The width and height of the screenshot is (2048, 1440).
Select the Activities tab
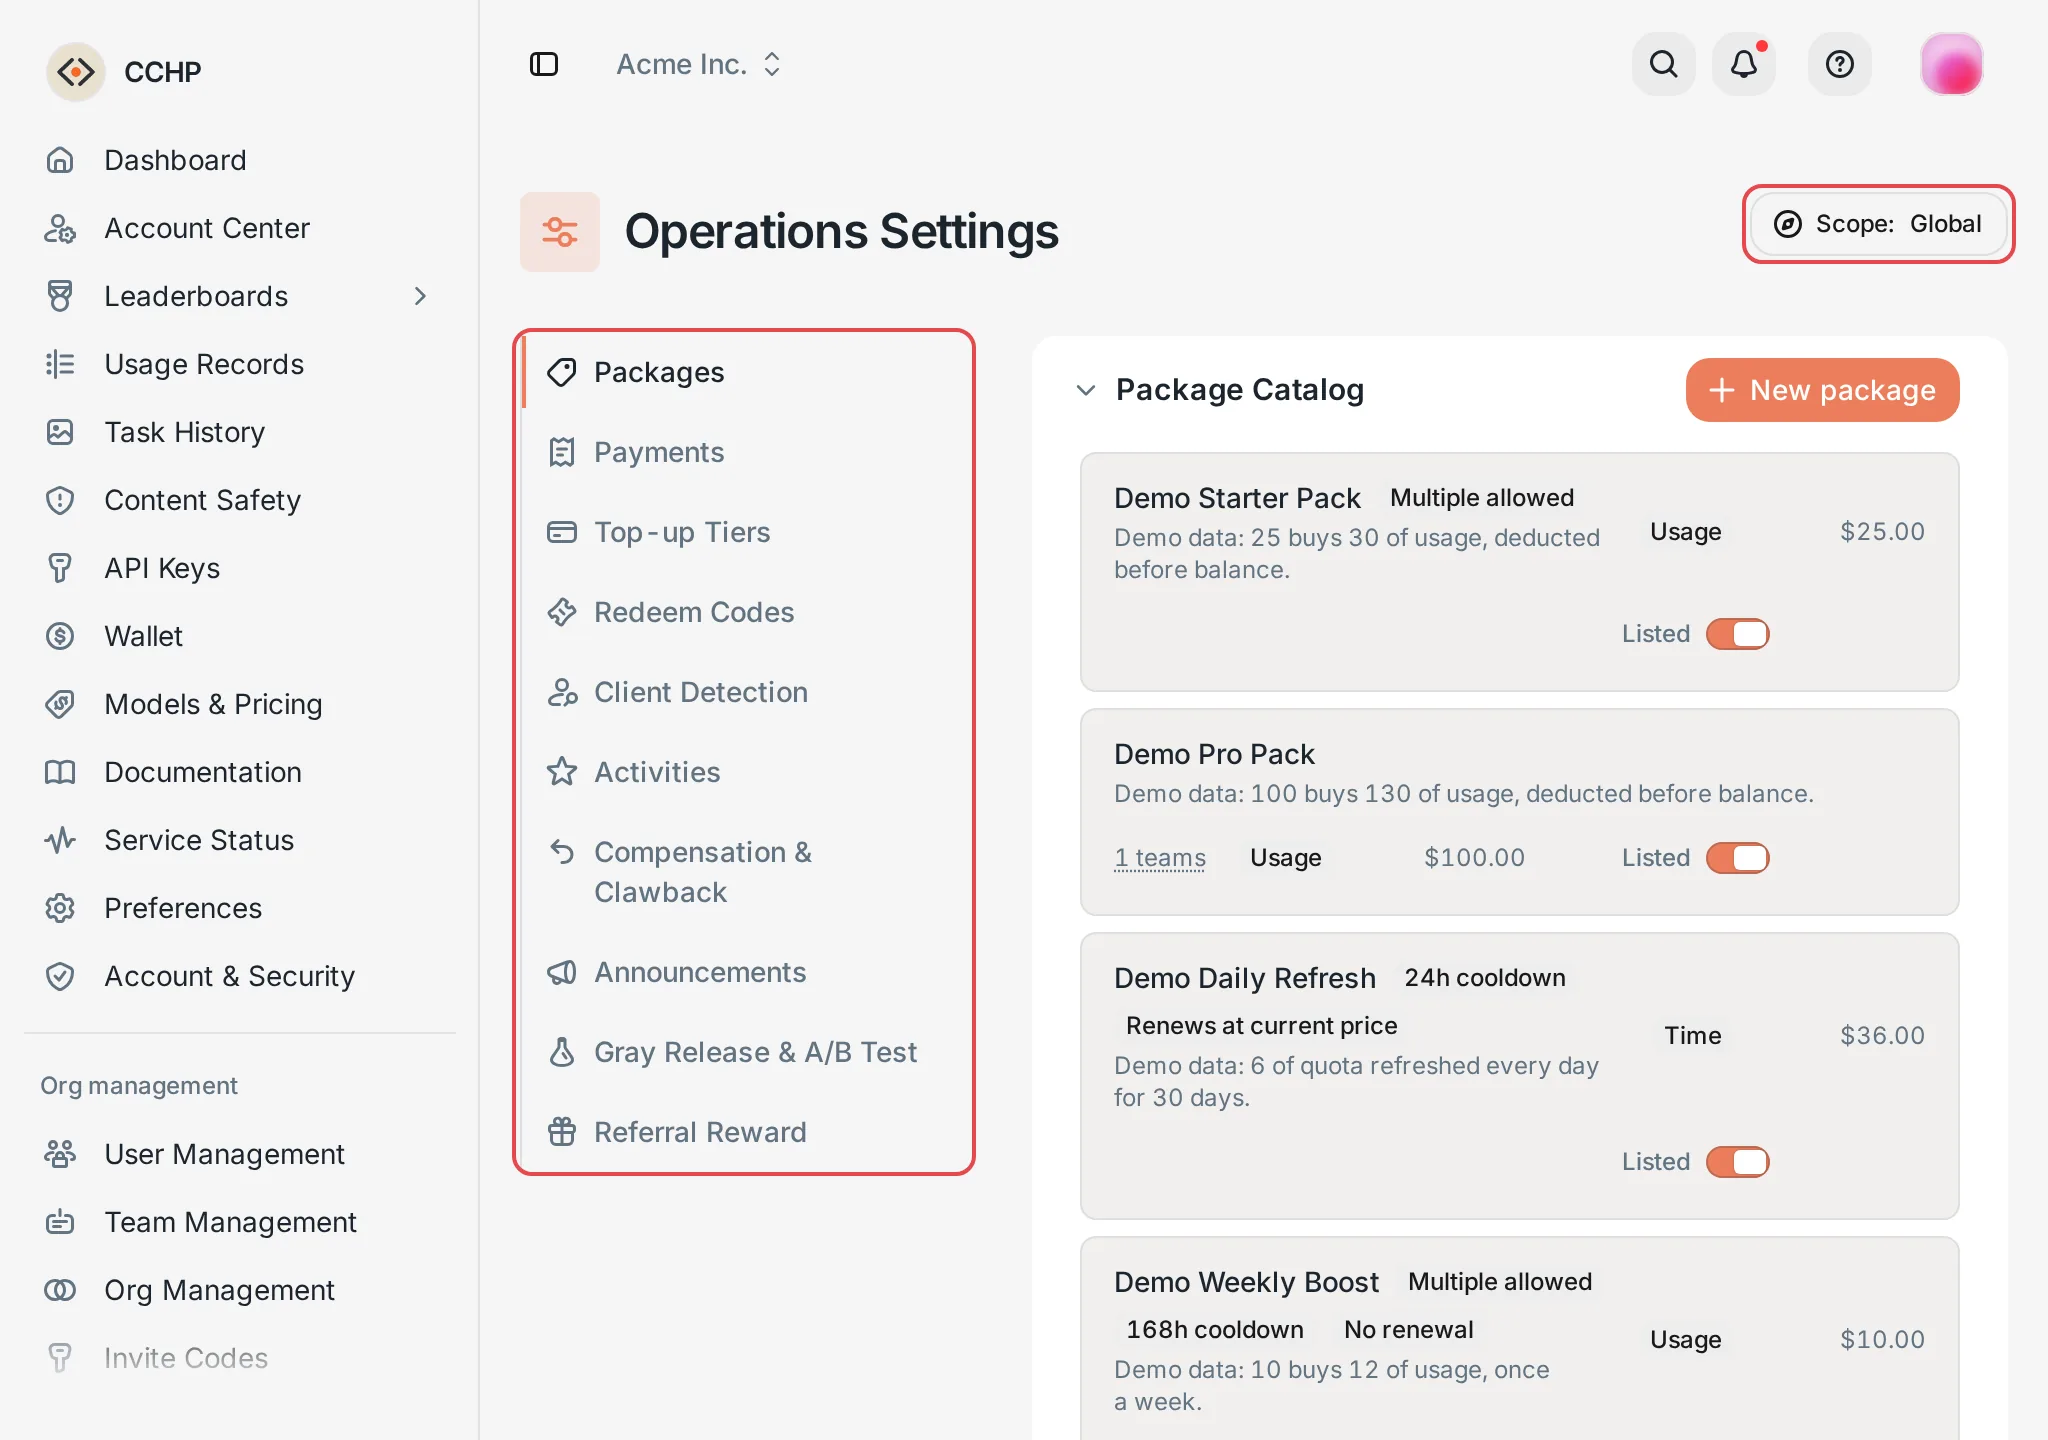point(745,772)
